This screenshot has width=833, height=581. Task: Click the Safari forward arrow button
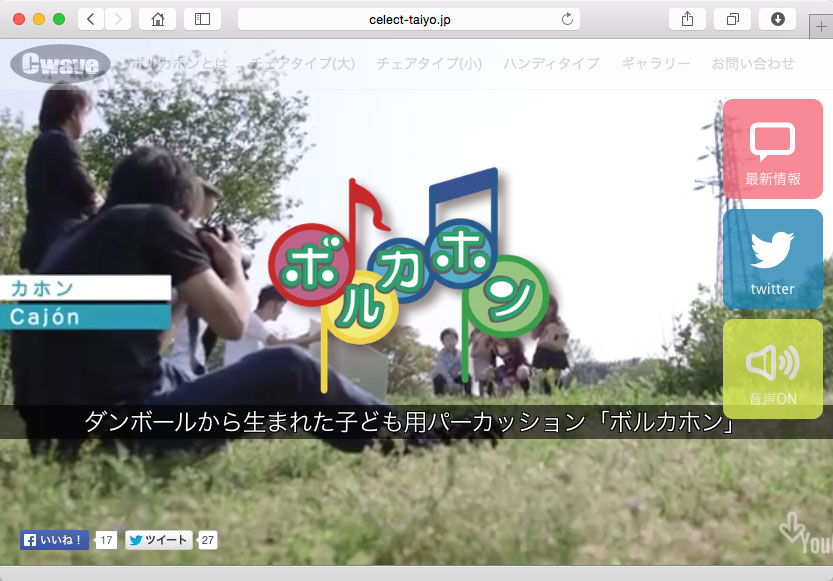pyautogui.click(x=118, y=19)
